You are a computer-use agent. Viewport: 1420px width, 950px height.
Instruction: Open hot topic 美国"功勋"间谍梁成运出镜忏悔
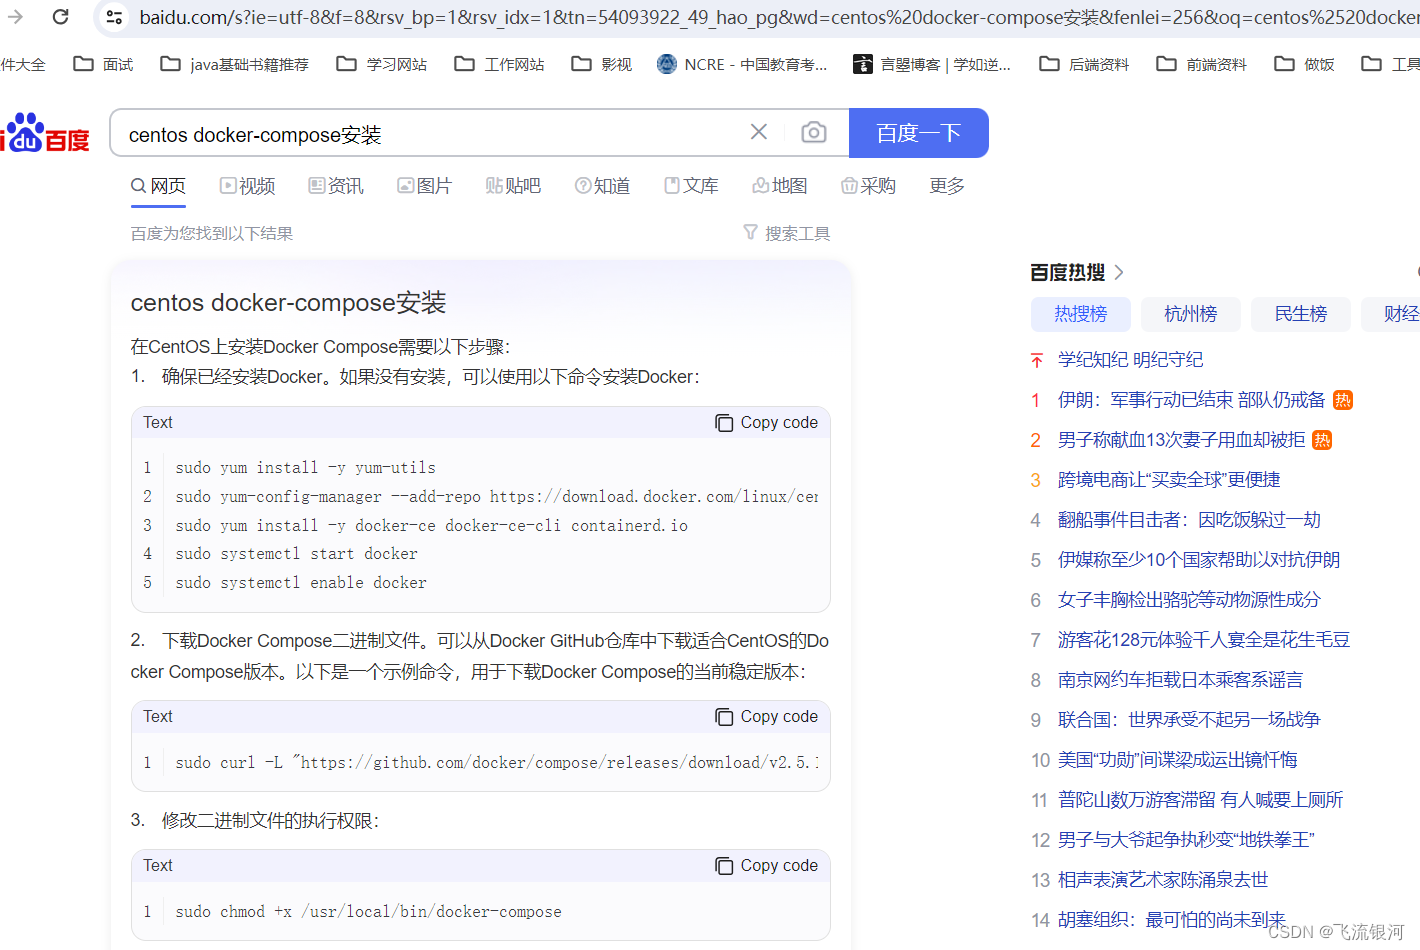(x=1178, y=760)
